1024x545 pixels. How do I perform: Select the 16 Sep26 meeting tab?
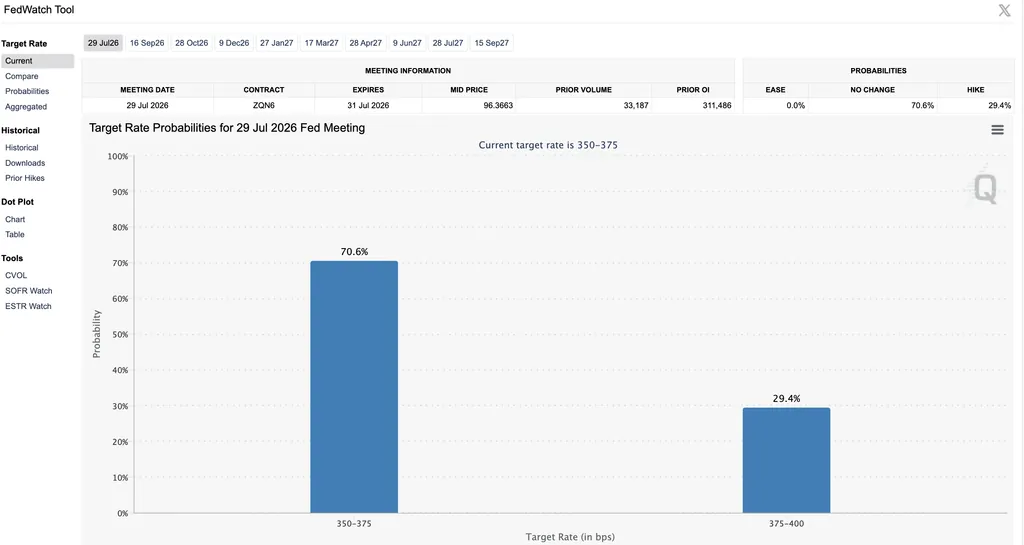tap(147, 43)
